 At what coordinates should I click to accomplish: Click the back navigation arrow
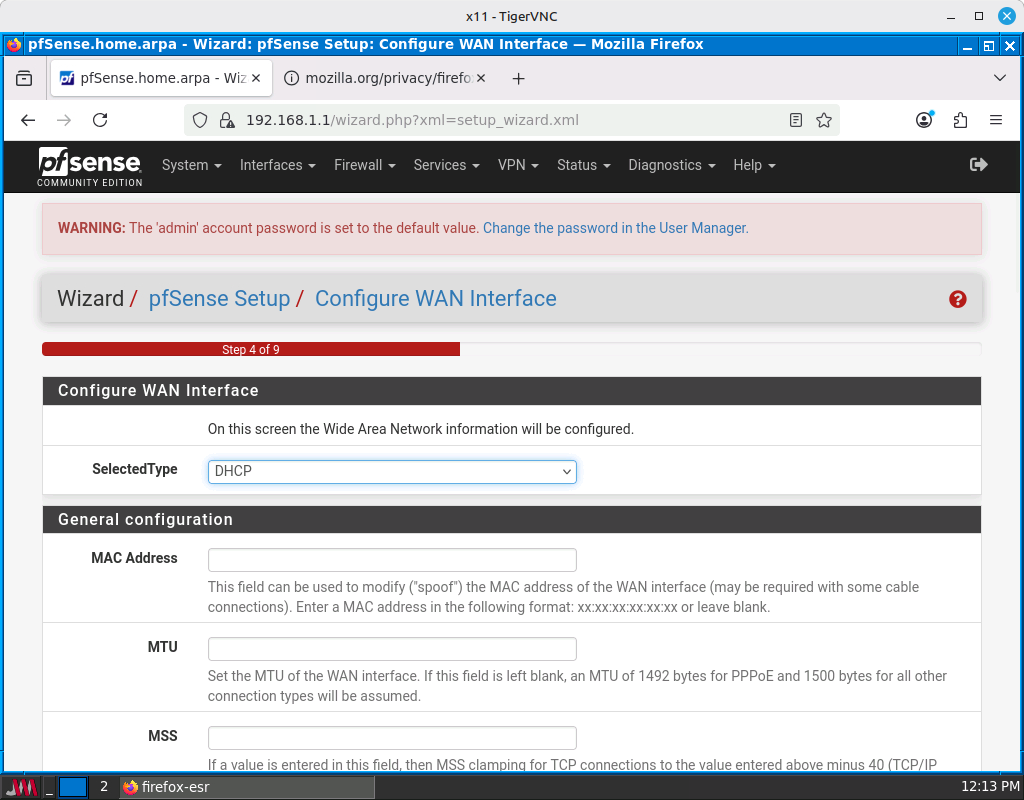(28, 120)
